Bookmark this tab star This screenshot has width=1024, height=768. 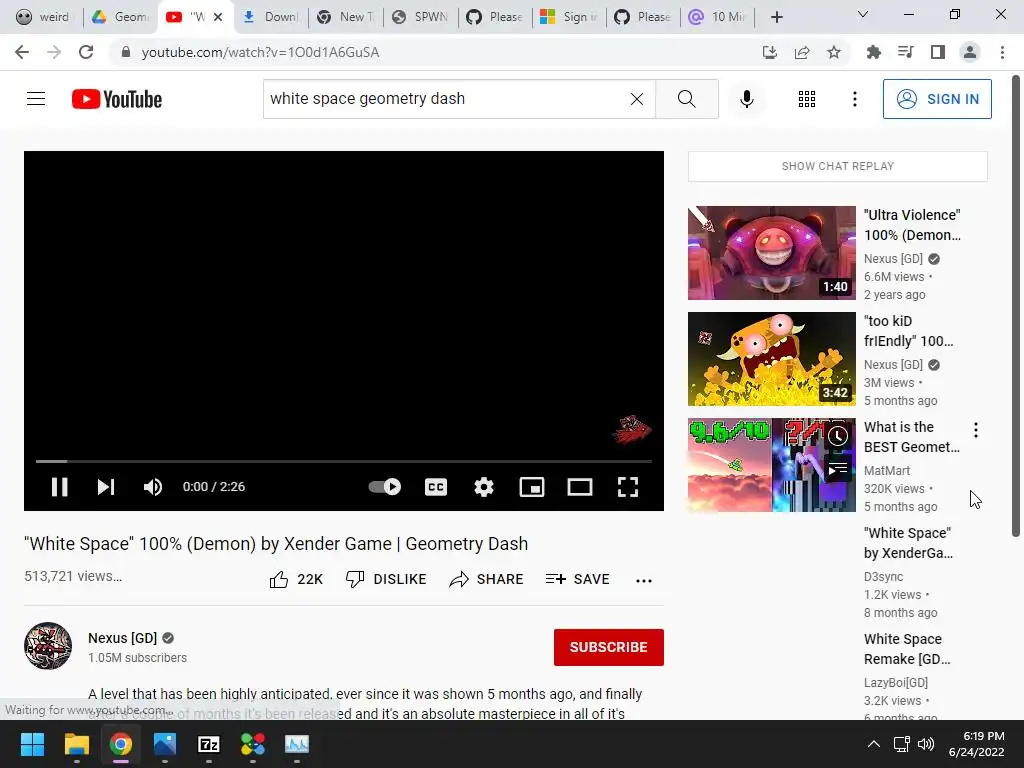pyautogui.click(x=834, y=52)
